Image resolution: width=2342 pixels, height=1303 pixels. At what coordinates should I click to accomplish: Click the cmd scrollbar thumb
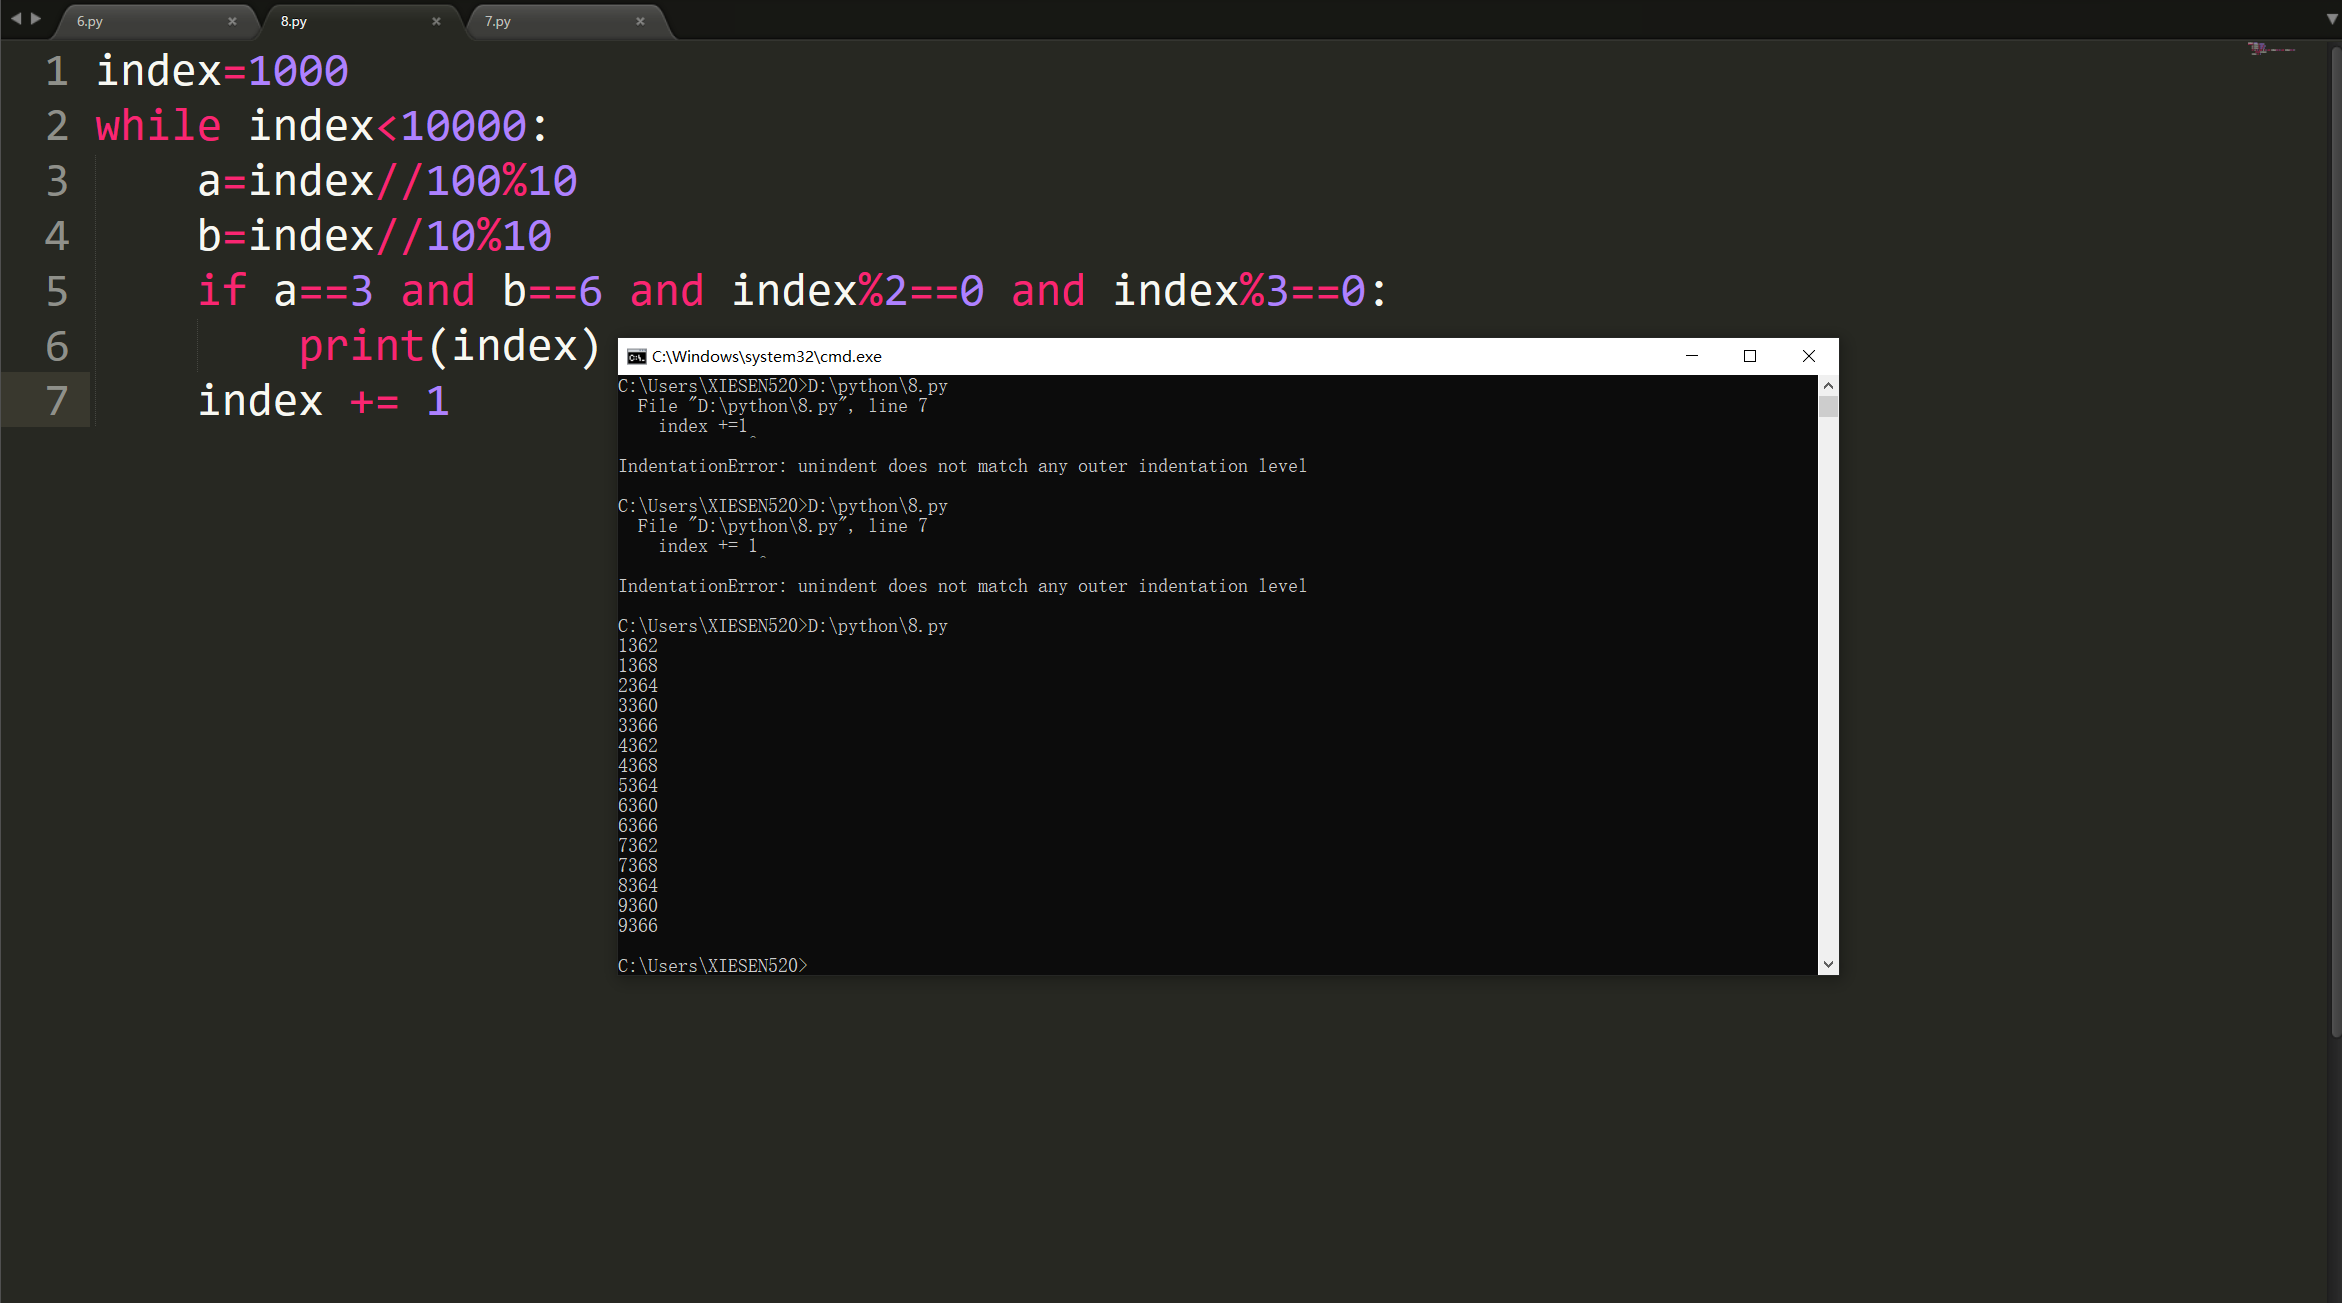(x=1828, y=406)
